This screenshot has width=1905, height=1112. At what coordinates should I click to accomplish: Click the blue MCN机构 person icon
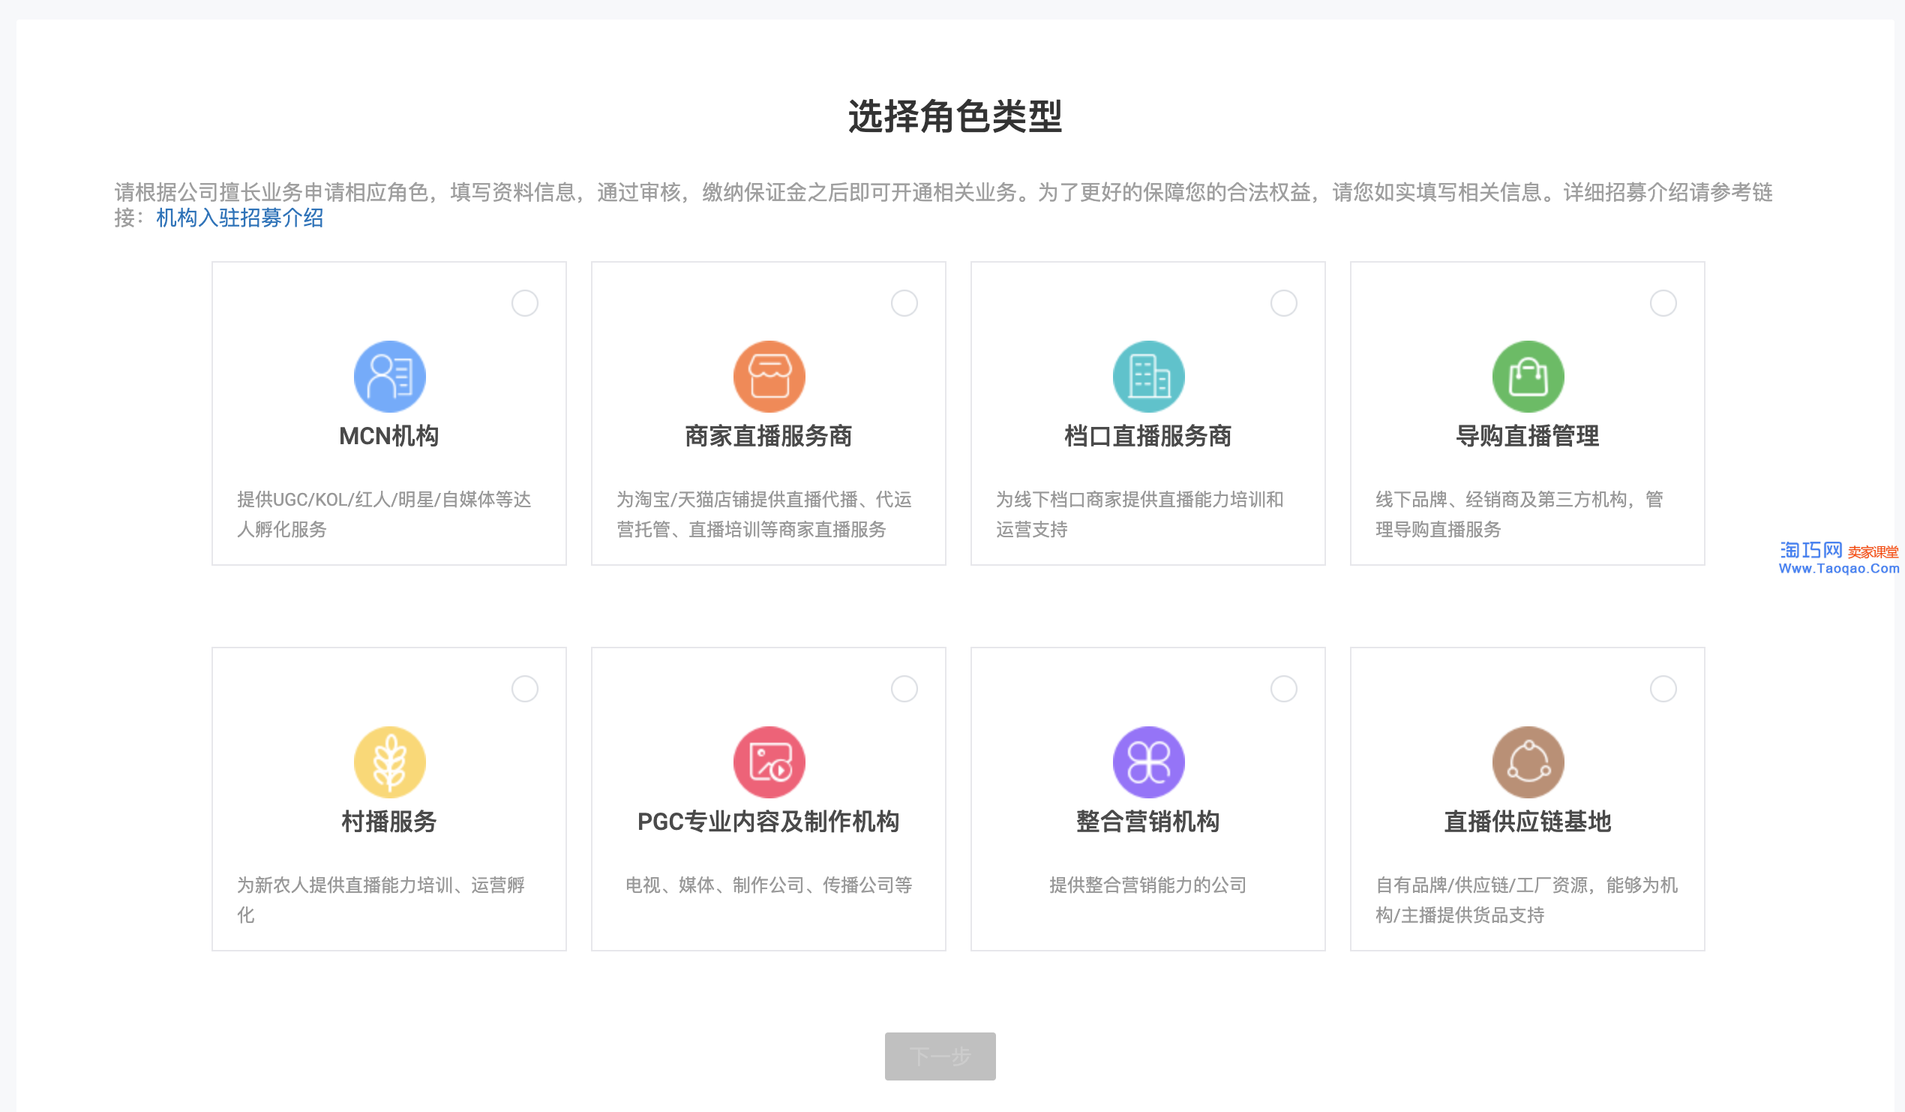(x=389, y=377)
